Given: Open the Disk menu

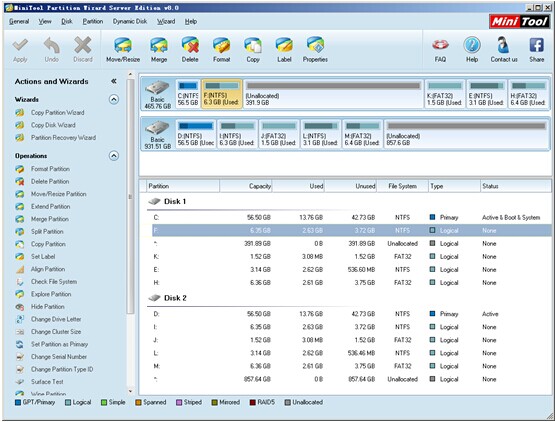Looking at the screenshot, I should (67, 22).
